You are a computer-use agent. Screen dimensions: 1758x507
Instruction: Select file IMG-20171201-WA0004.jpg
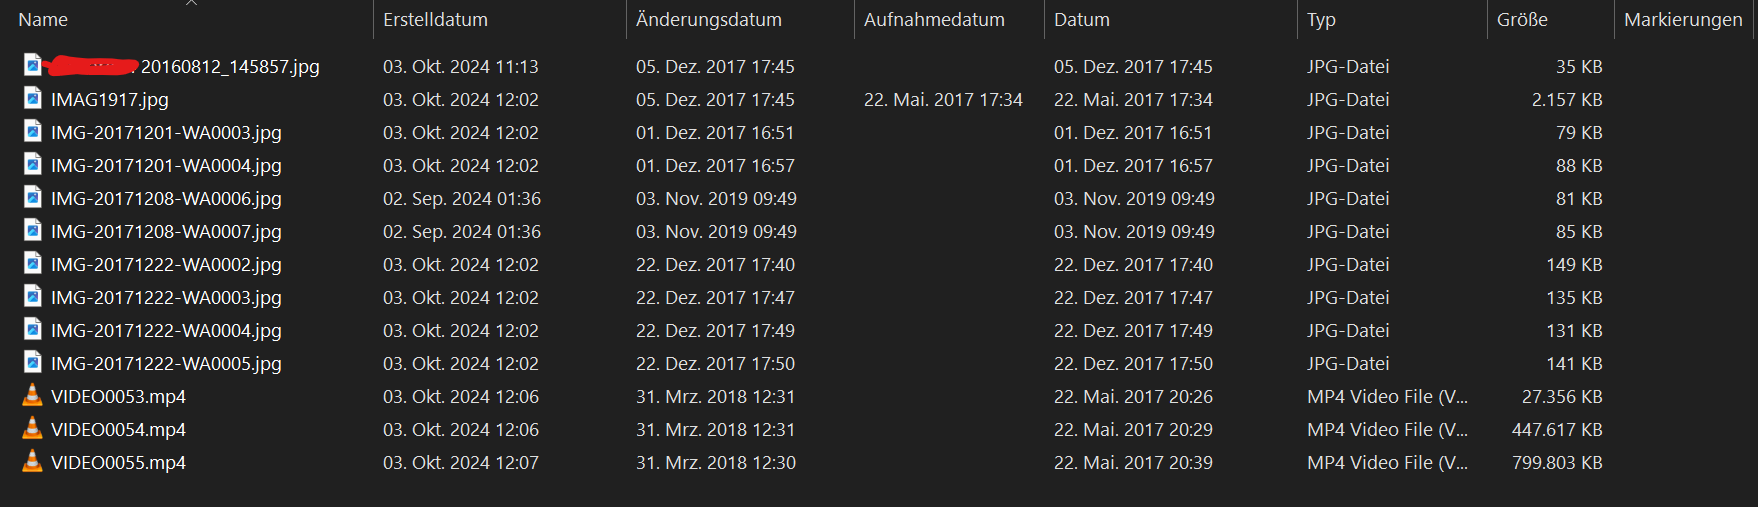[x=166, y=166]
